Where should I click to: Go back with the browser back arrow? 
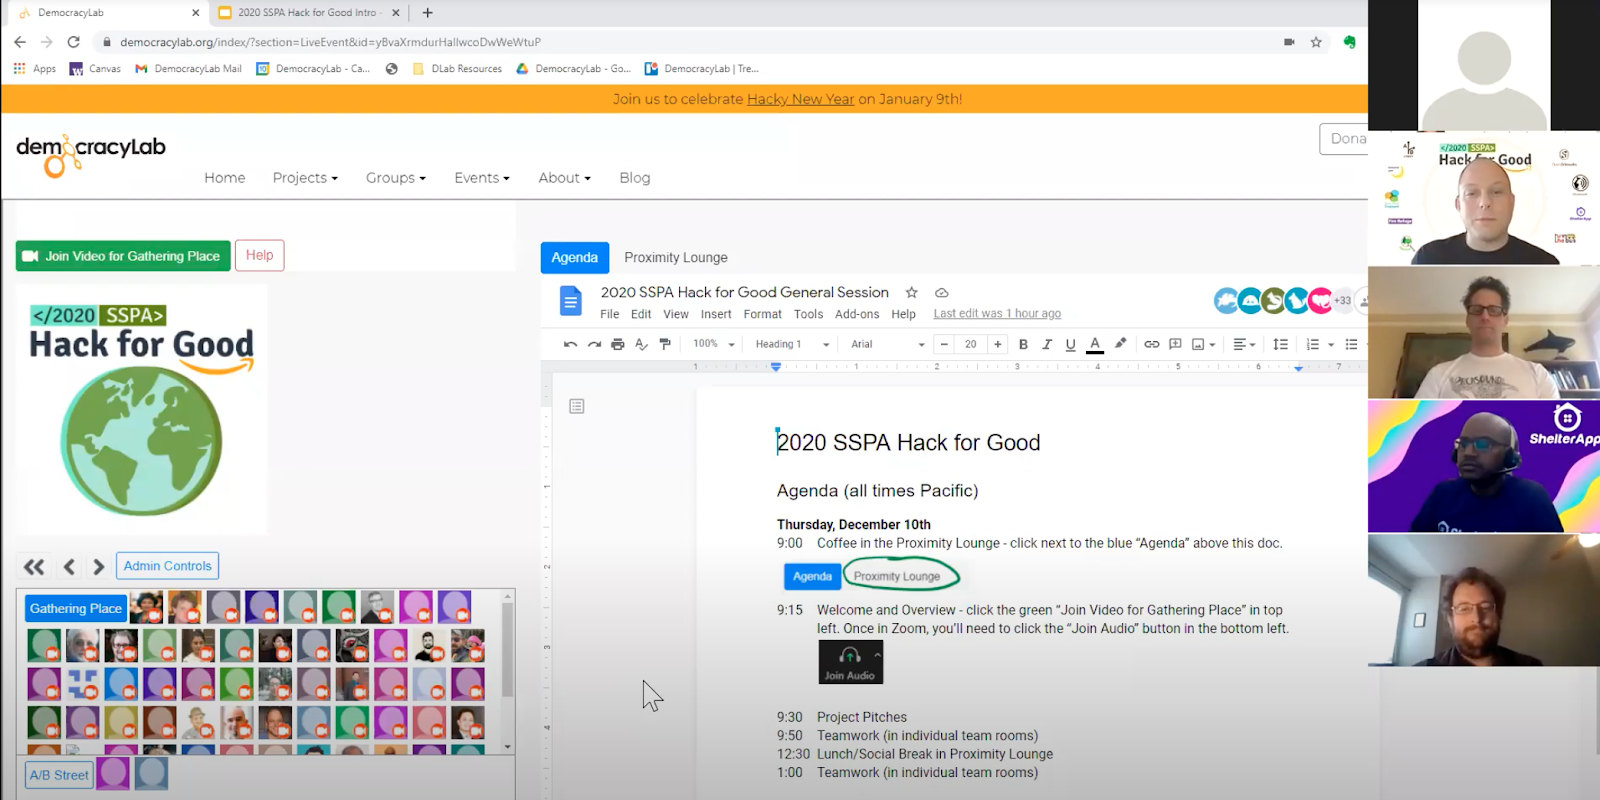coord(20,42)
